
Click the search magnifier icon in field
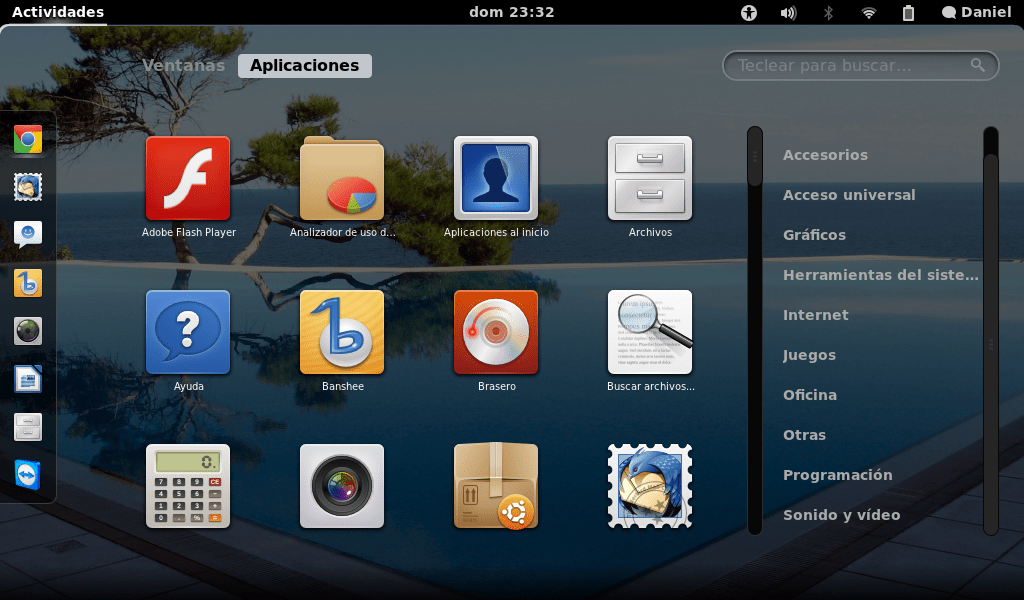pos(978,65)
